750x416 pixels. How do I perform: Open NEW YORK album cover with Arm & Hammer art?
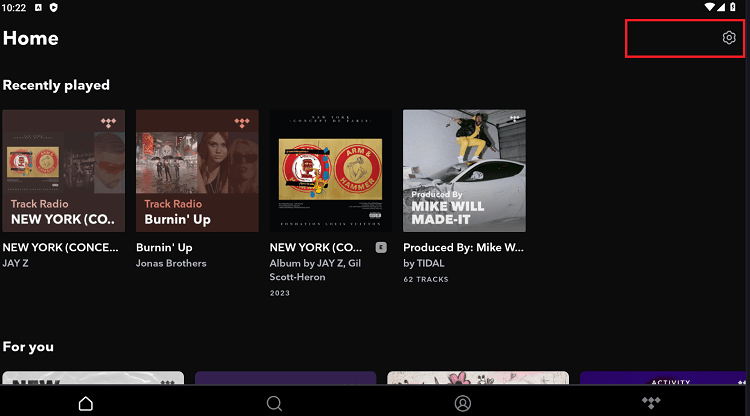tap(331, 171)
